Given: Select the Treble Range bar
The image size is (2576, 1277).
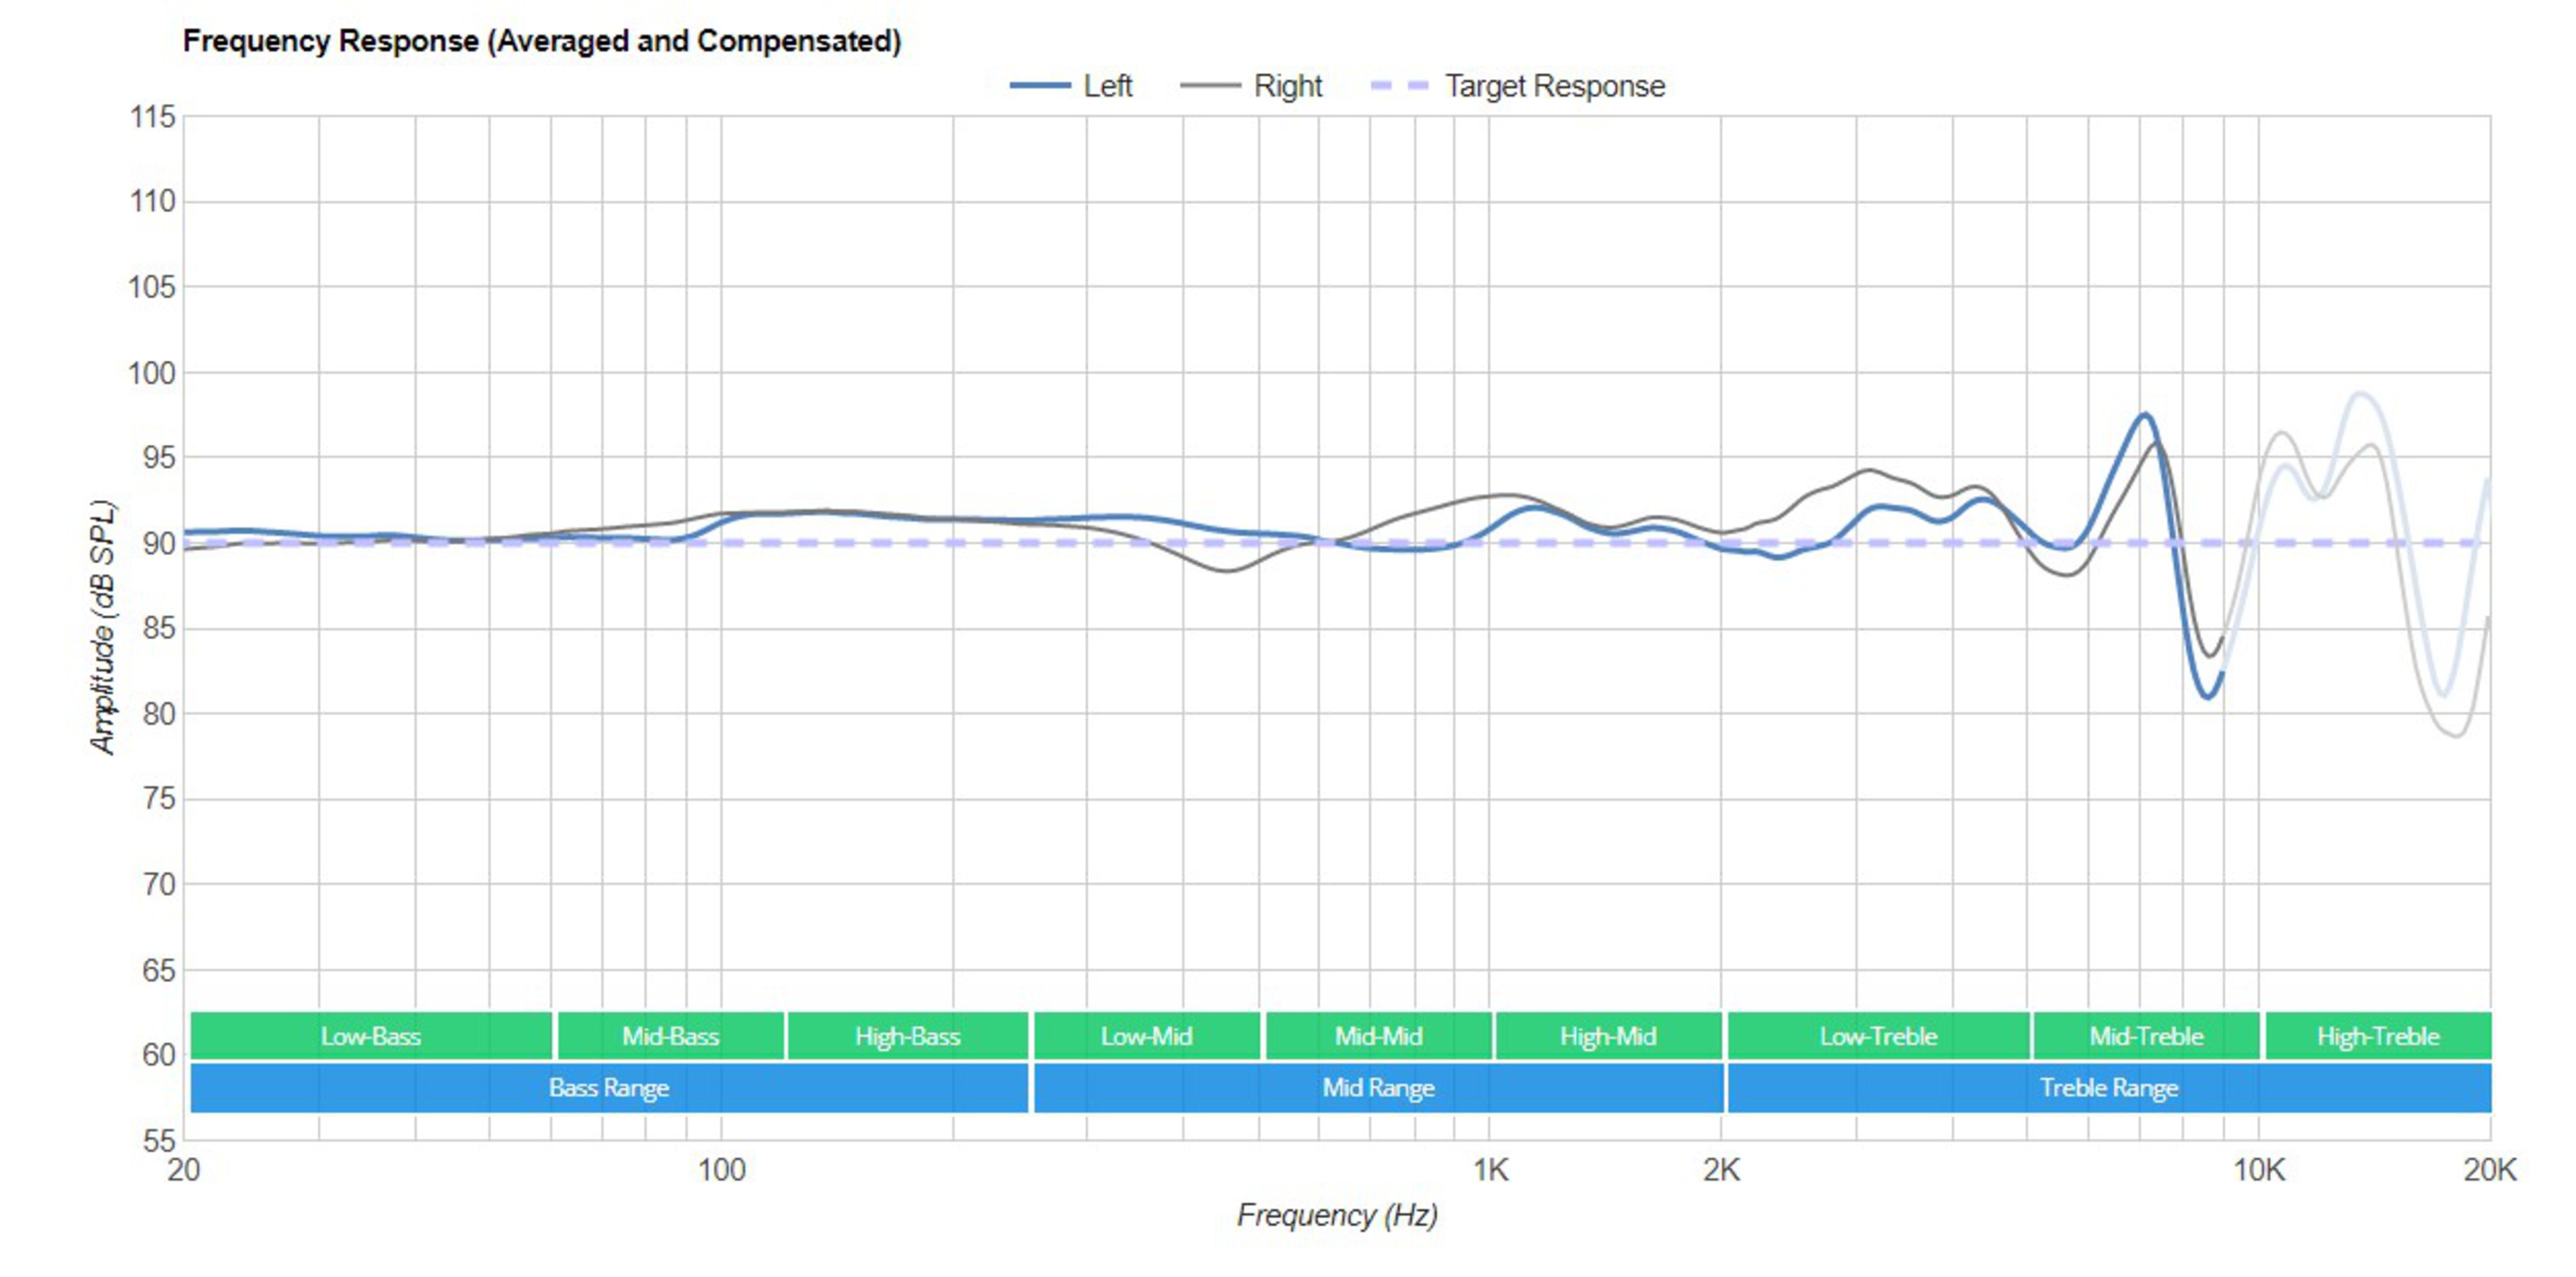Looking at the screenshot, I should click(2108, 1088).
